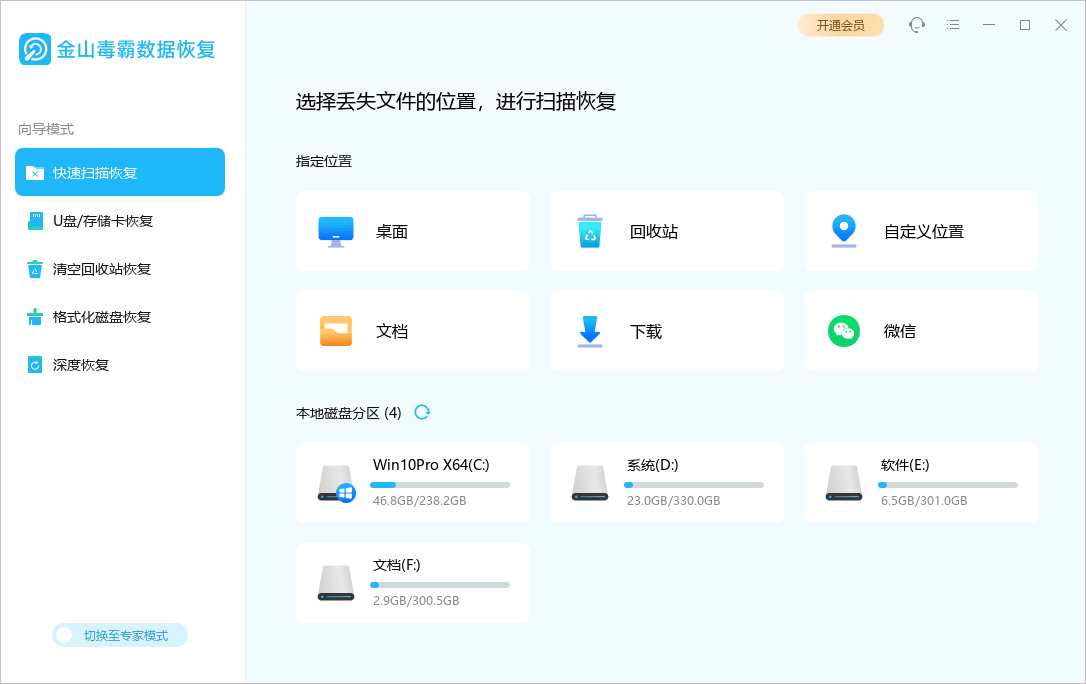Click the 下载 blue arrow icon
This screenshot has width=1086, height=684.
click(590, 331)
